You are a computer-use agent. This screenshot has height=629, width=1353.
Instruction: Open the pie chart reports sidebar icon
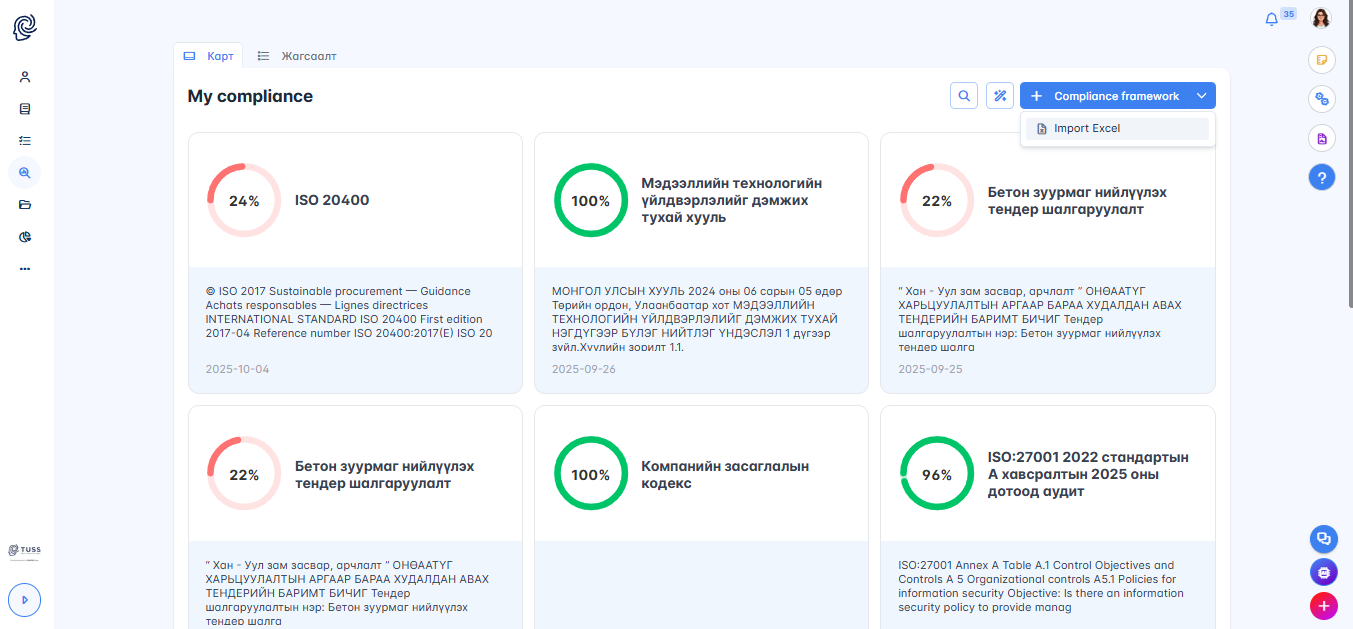25,237
